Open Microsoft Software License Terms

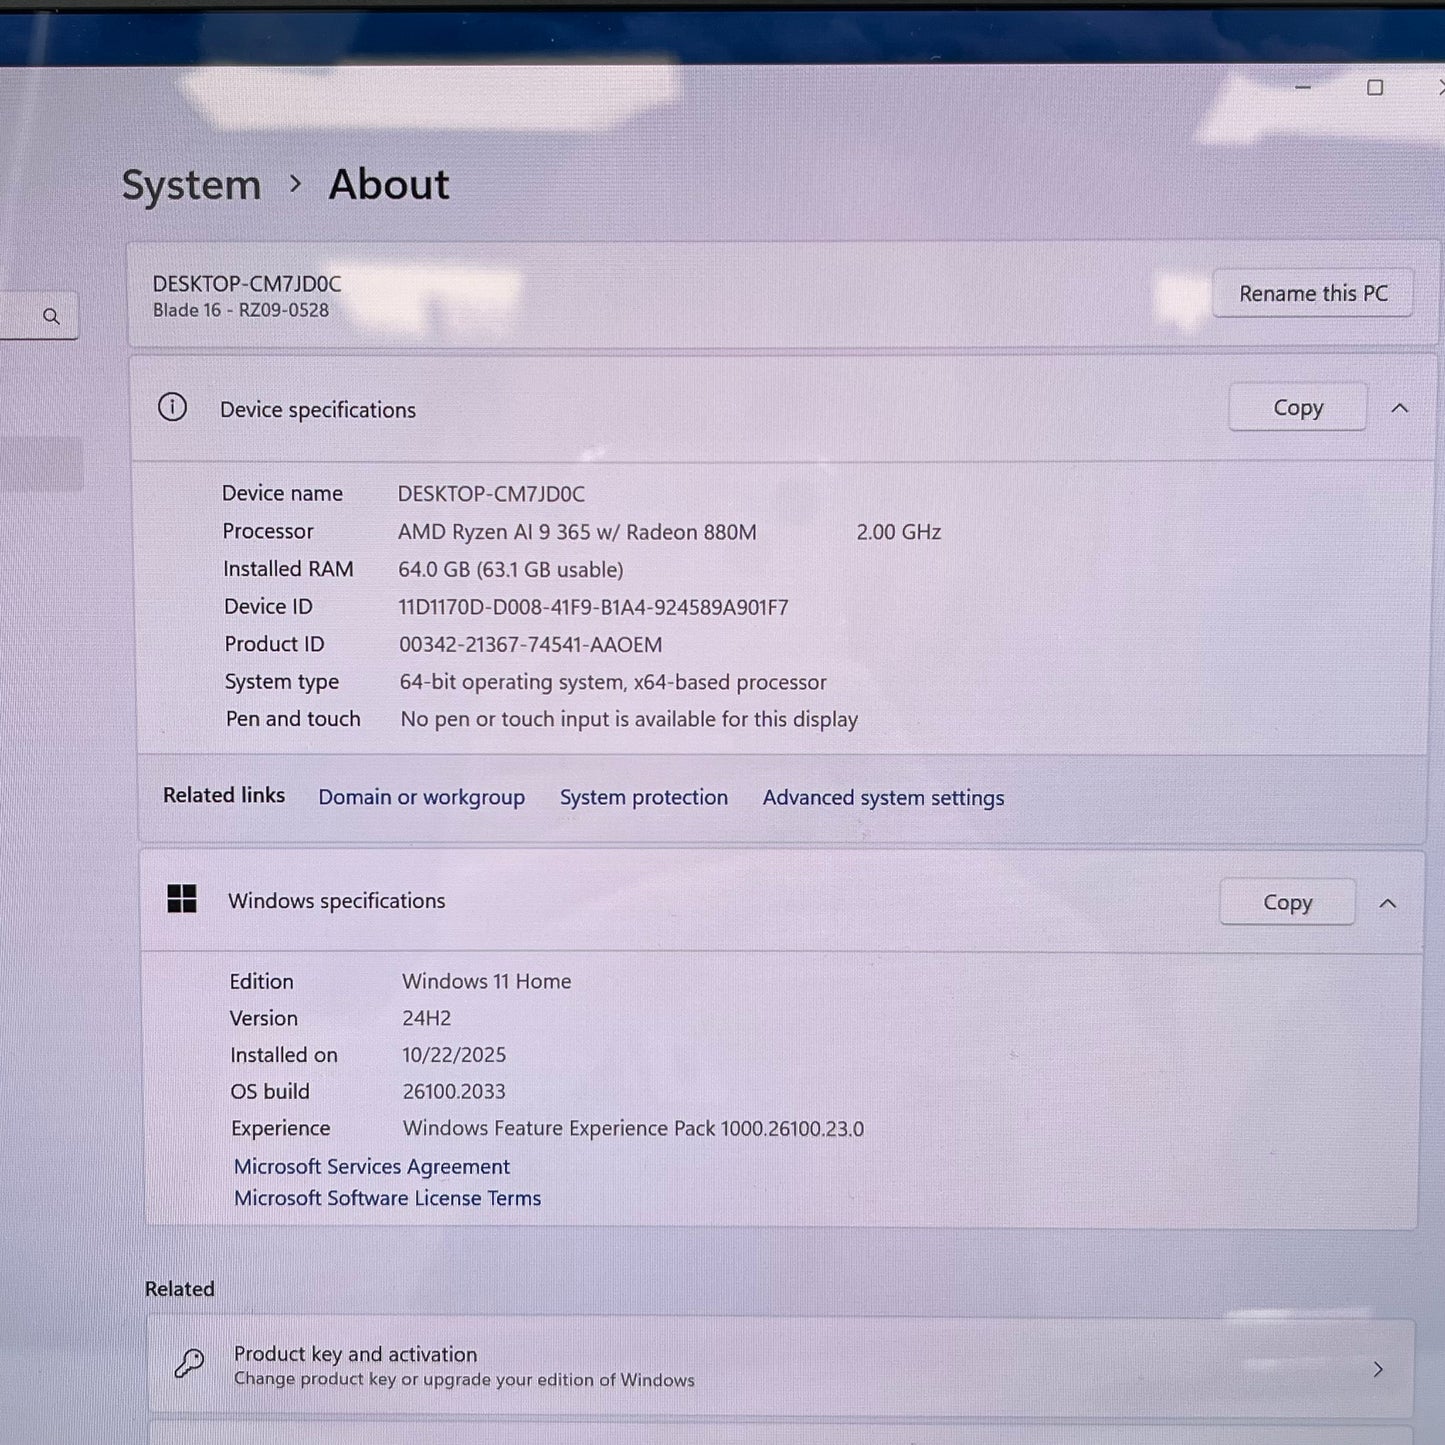387,1197
